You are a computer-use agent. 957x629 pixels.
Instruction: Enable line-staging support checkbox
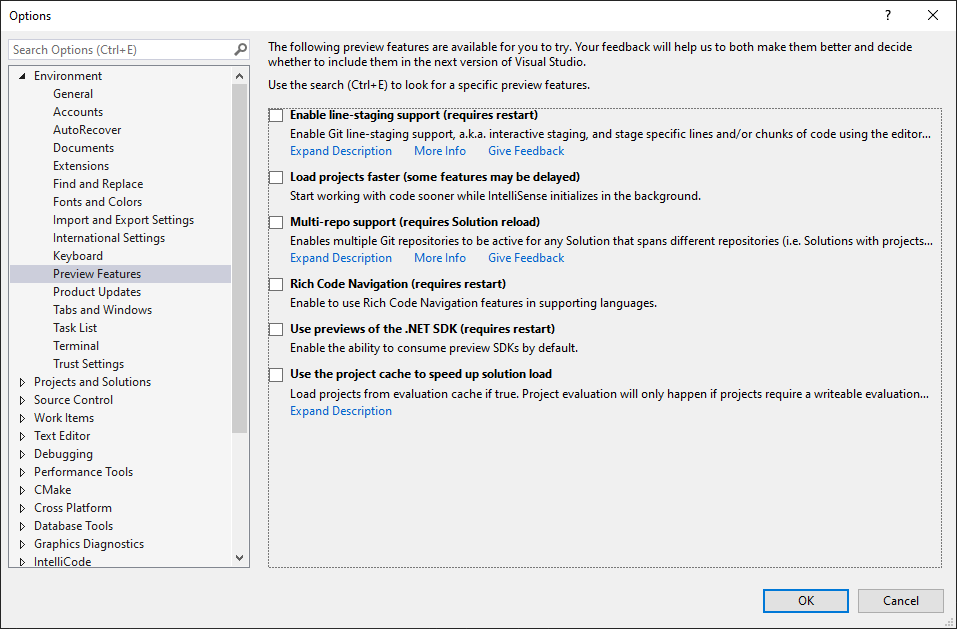pyautogui.click(x=276, y=115)
